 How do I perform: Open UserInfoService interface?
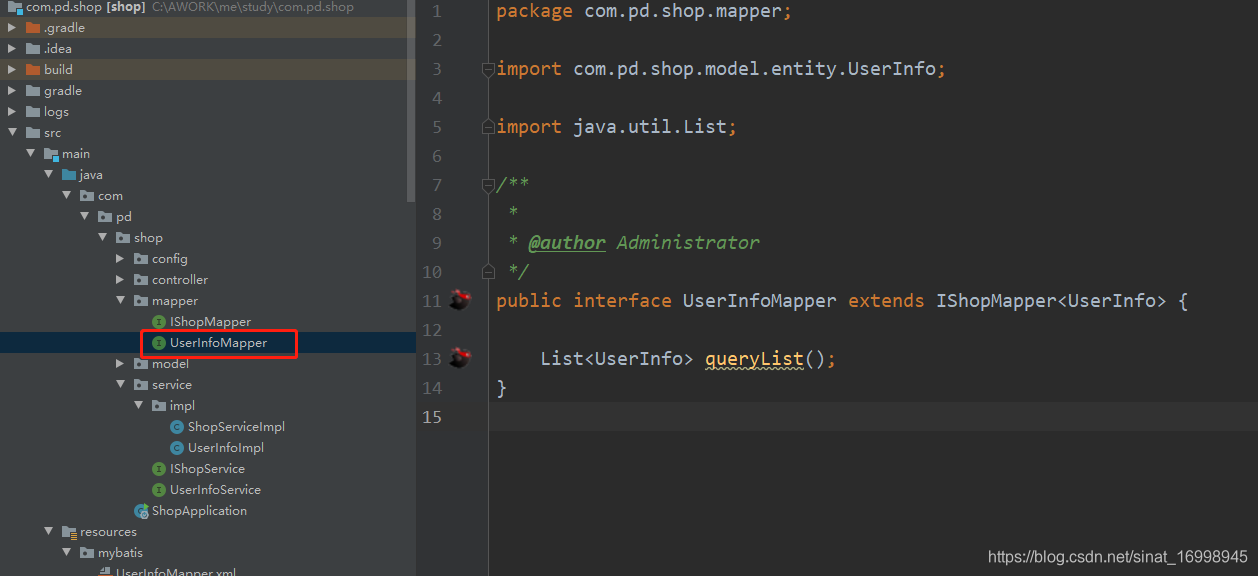pos(215,489)
